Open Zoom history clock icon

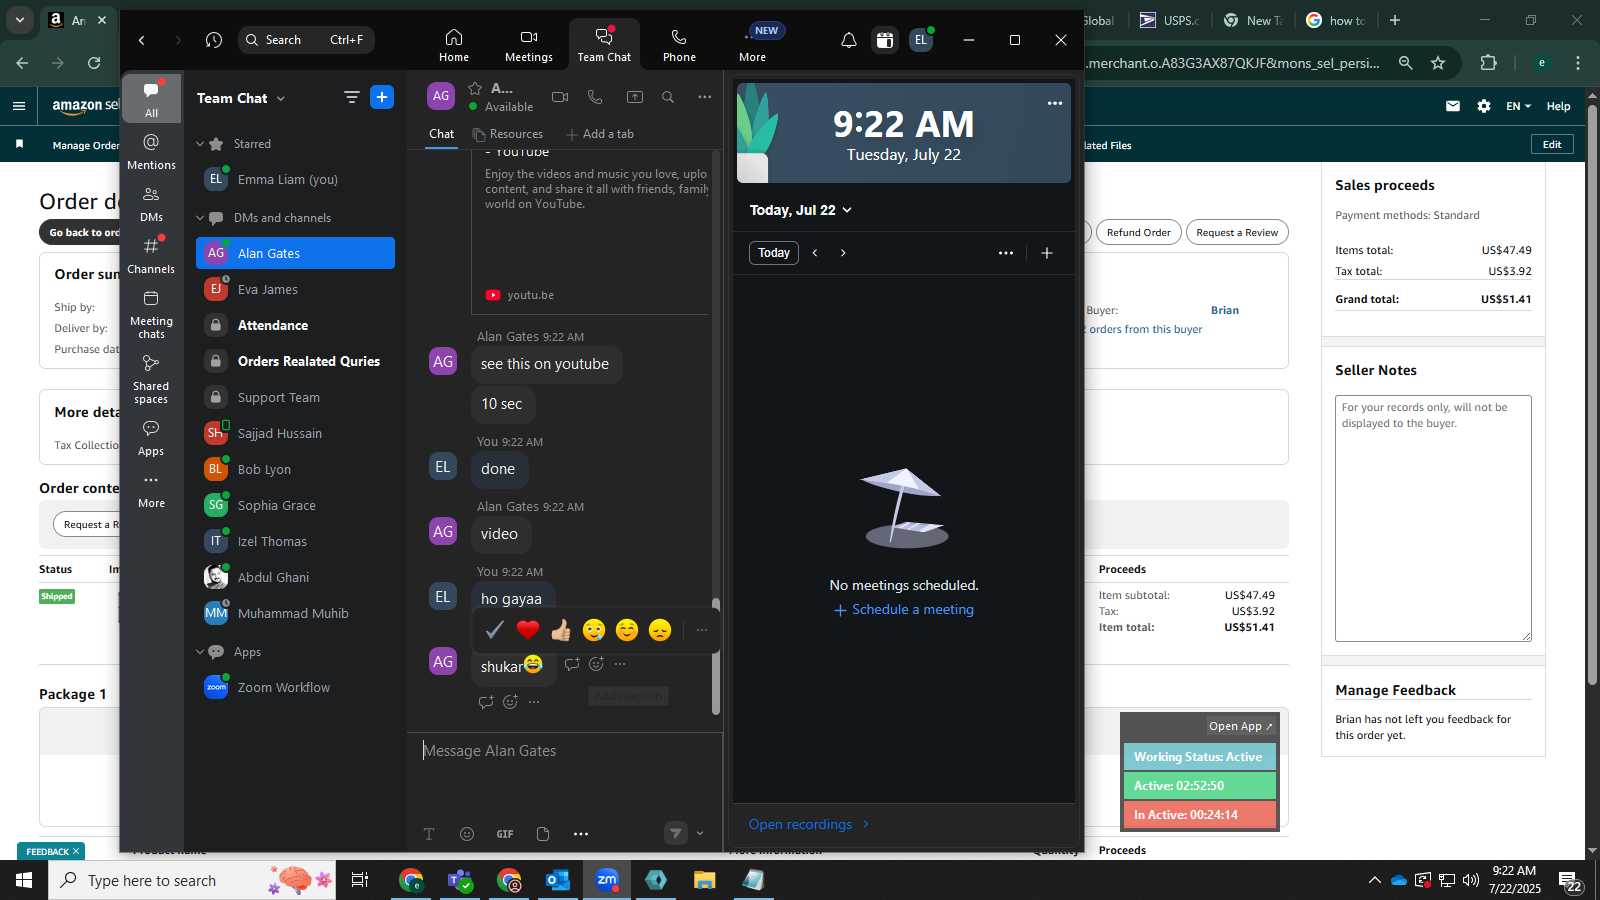[x=214, y=40]
